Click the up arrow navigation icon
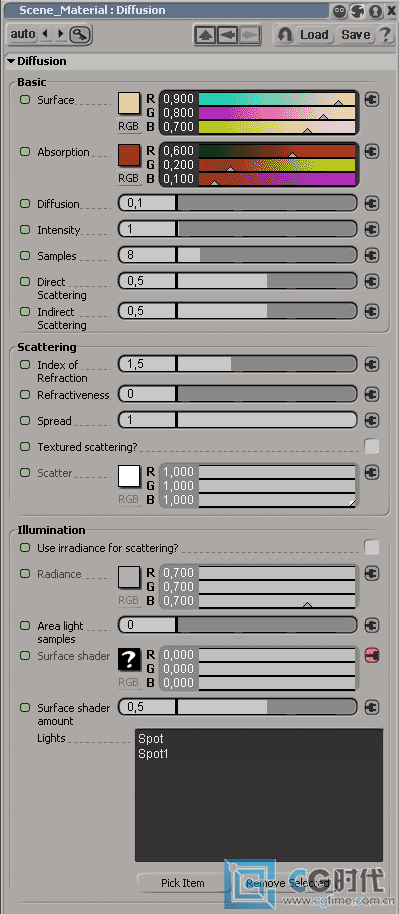 [206, 35]
